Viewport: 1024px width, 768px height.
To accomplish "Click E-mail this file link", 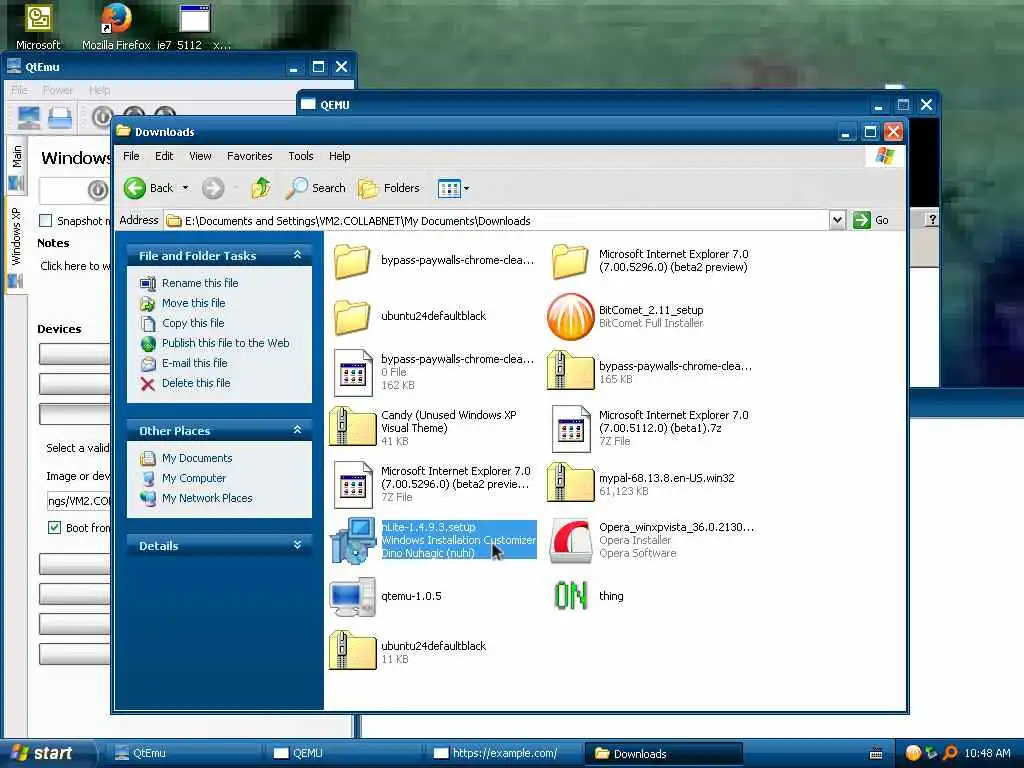I will point(195,363).
